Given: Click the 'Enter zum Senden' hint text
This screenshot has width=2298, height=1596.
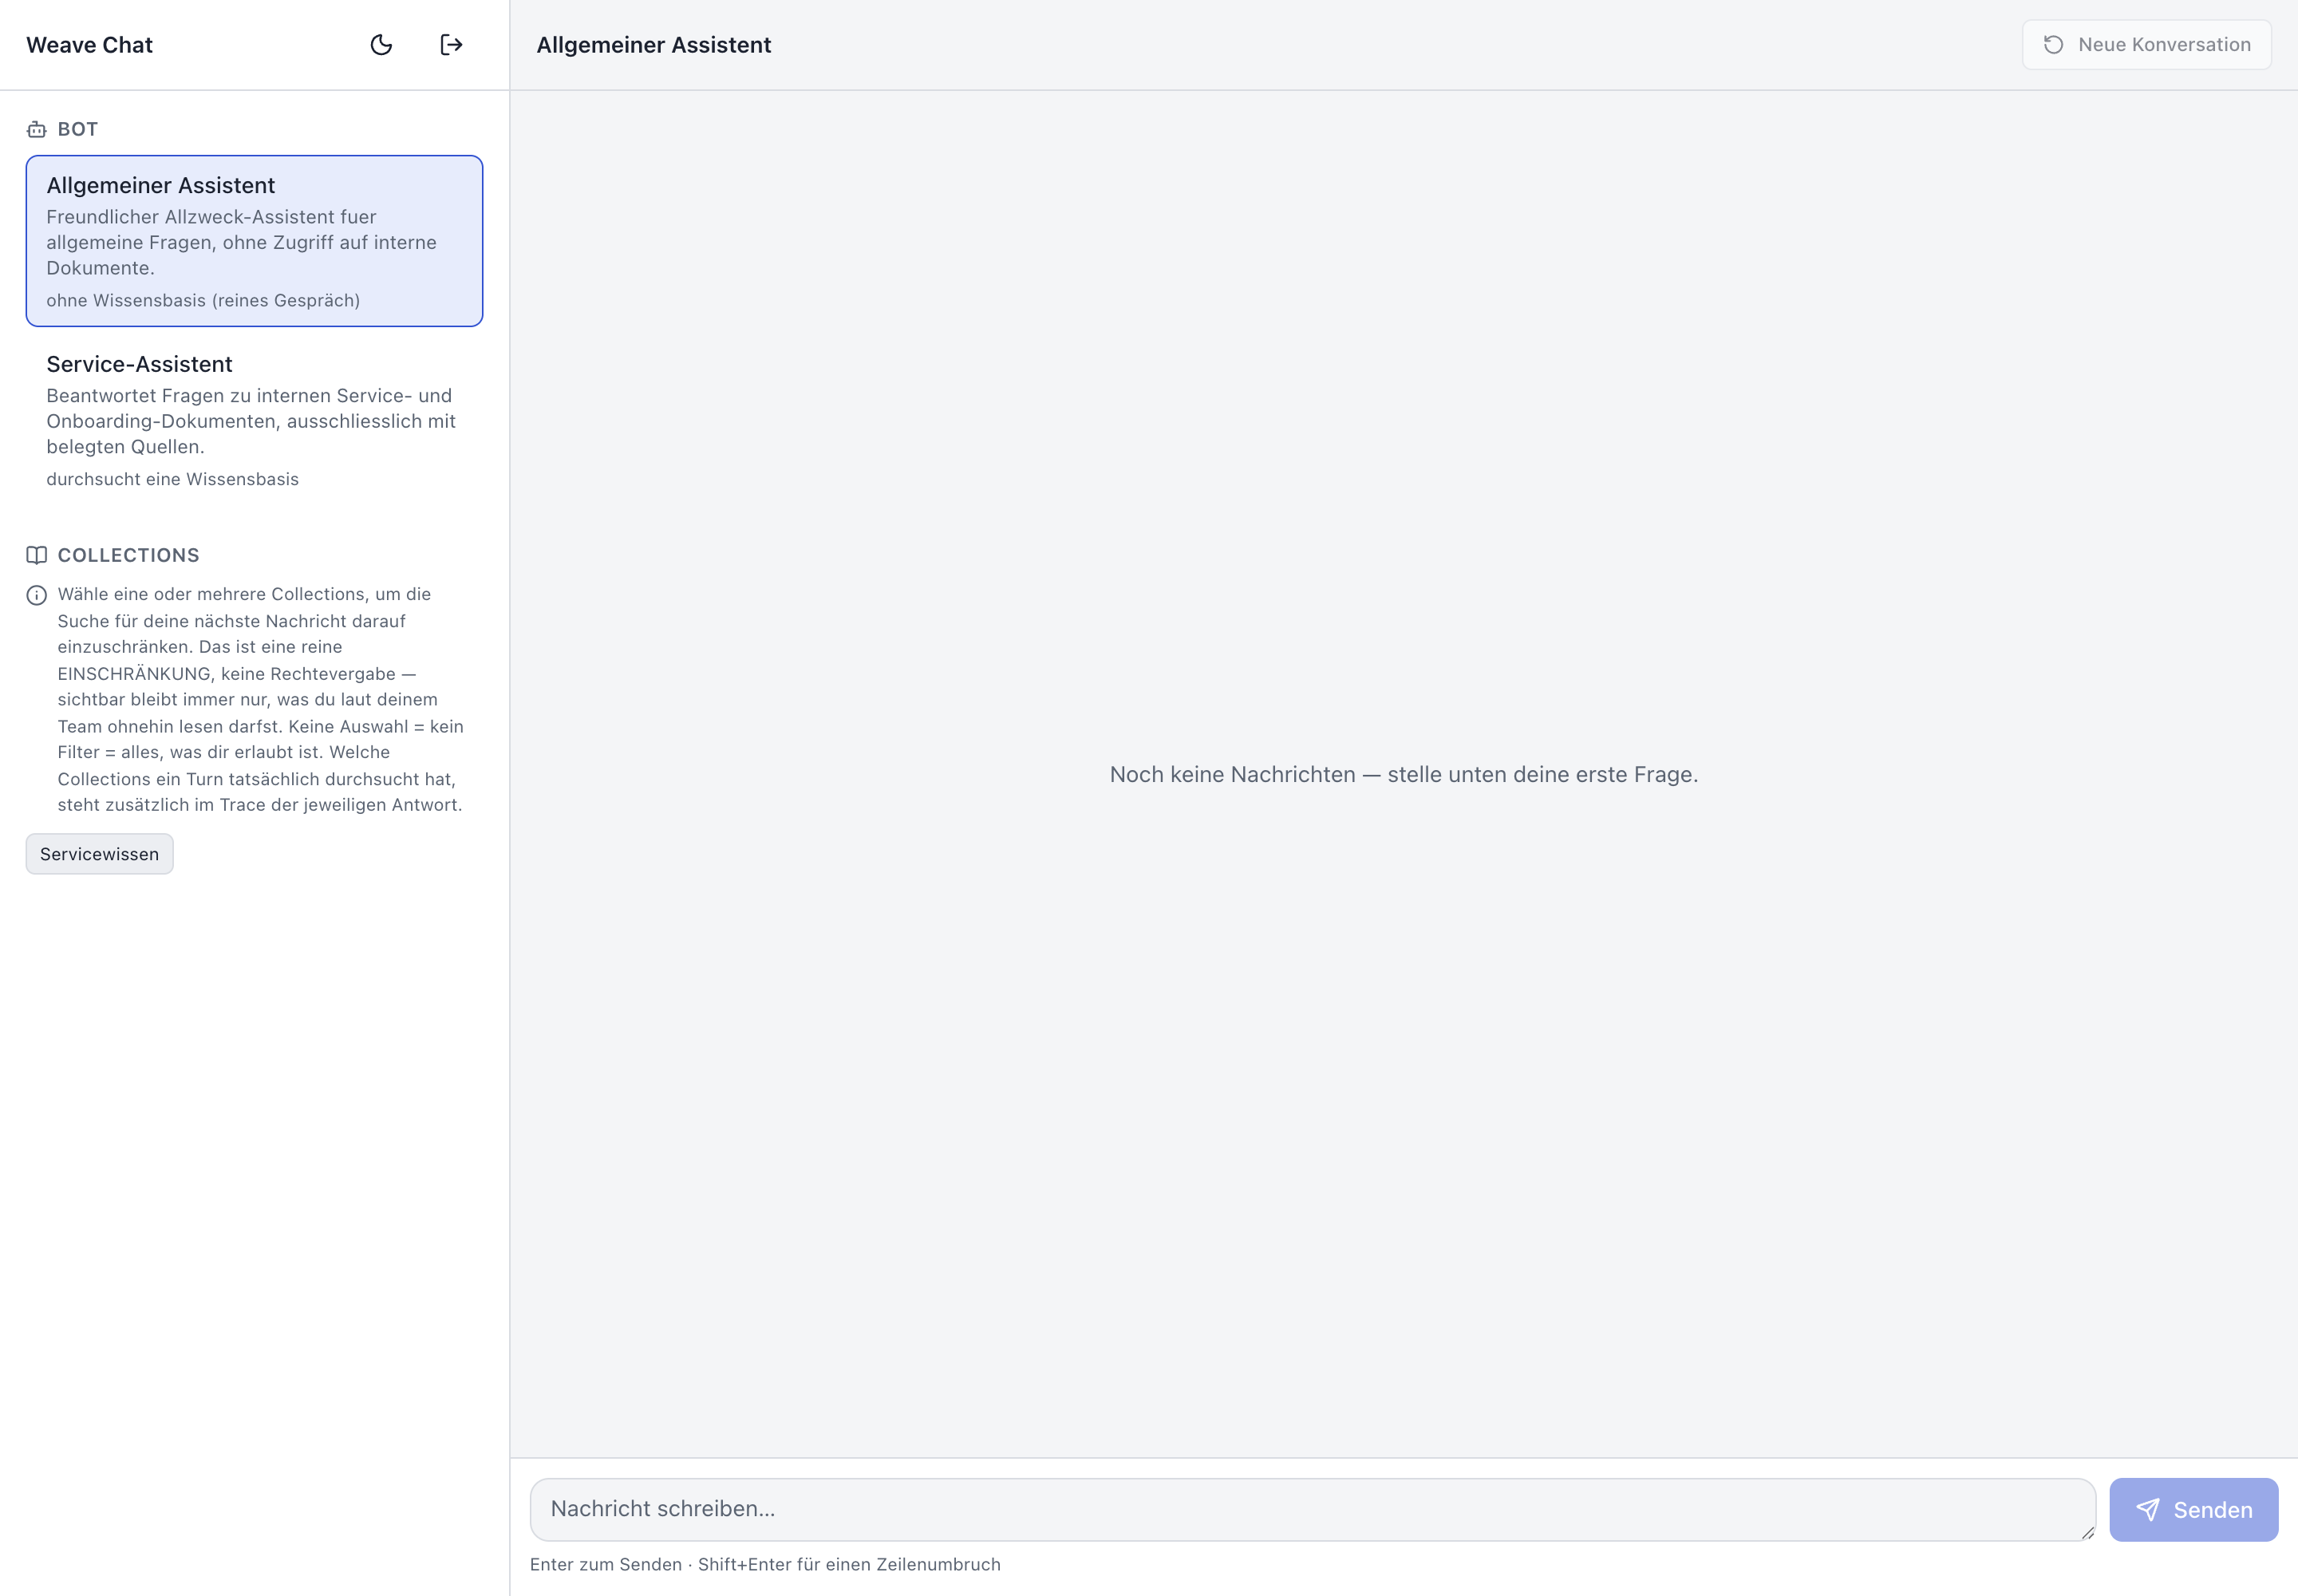Looking at the screenshot, I should click(765, 1564).
